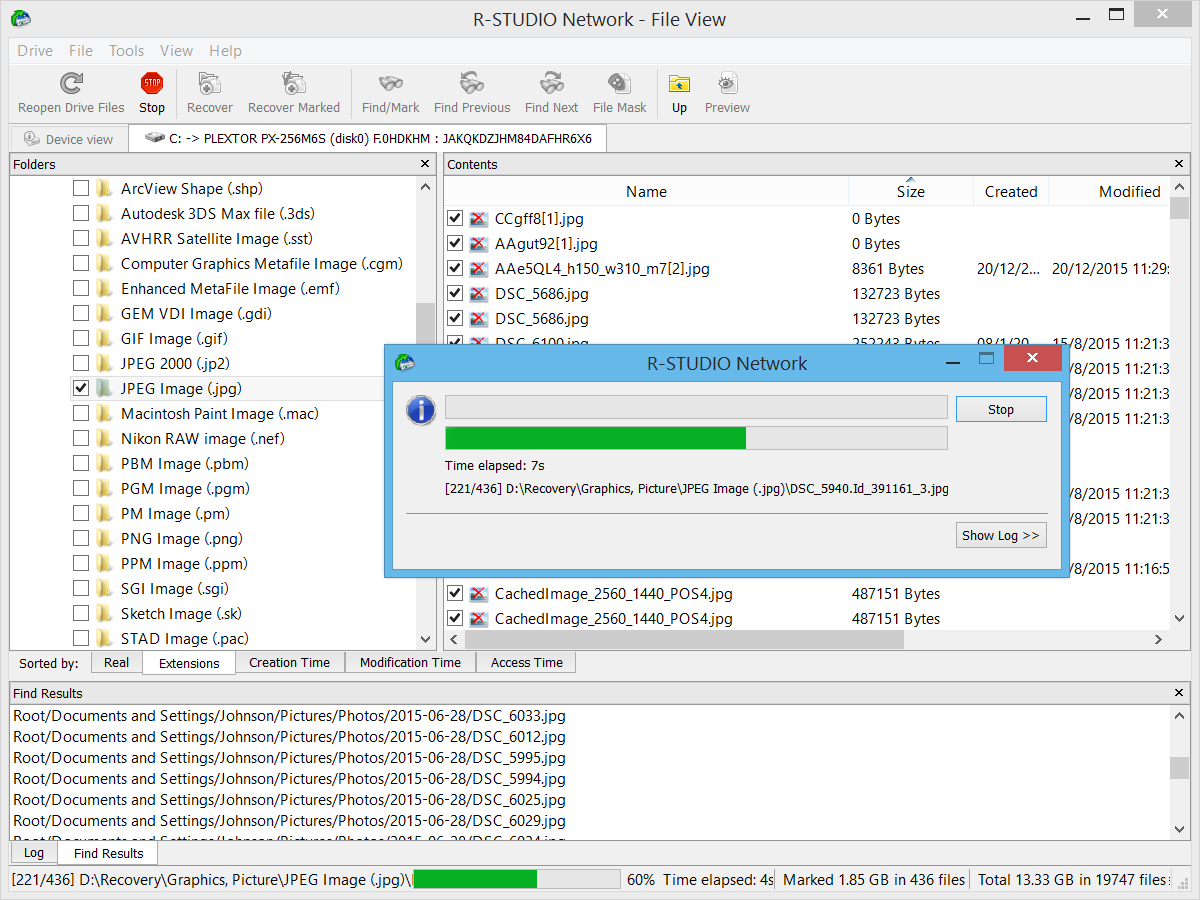Open the Tools menu

(x=126, y=50)
